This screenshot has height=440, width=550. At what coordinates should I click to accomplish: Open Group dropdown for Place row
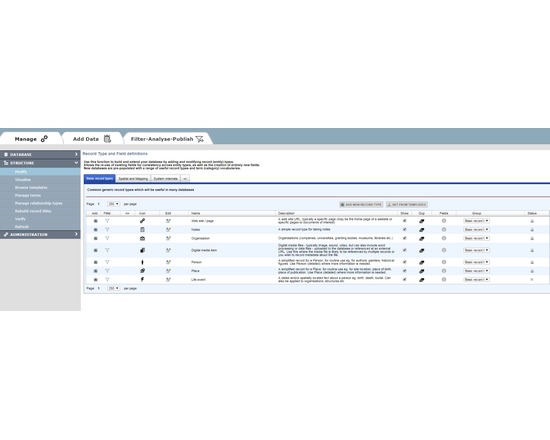tap(476, 271)
